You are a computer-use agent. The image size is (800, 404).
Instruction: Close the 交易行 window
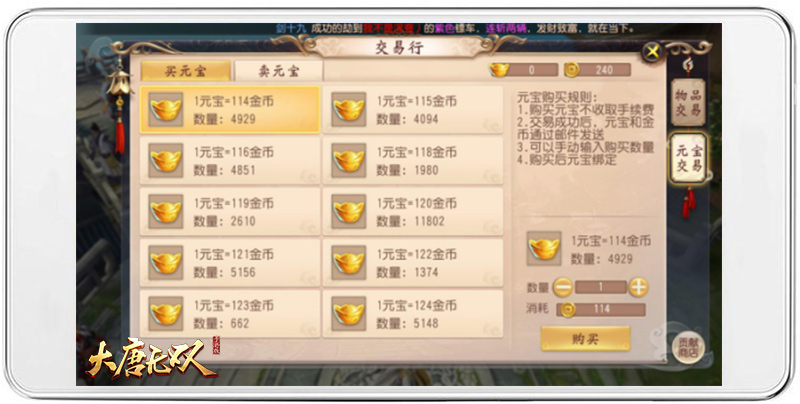point(652,52)
